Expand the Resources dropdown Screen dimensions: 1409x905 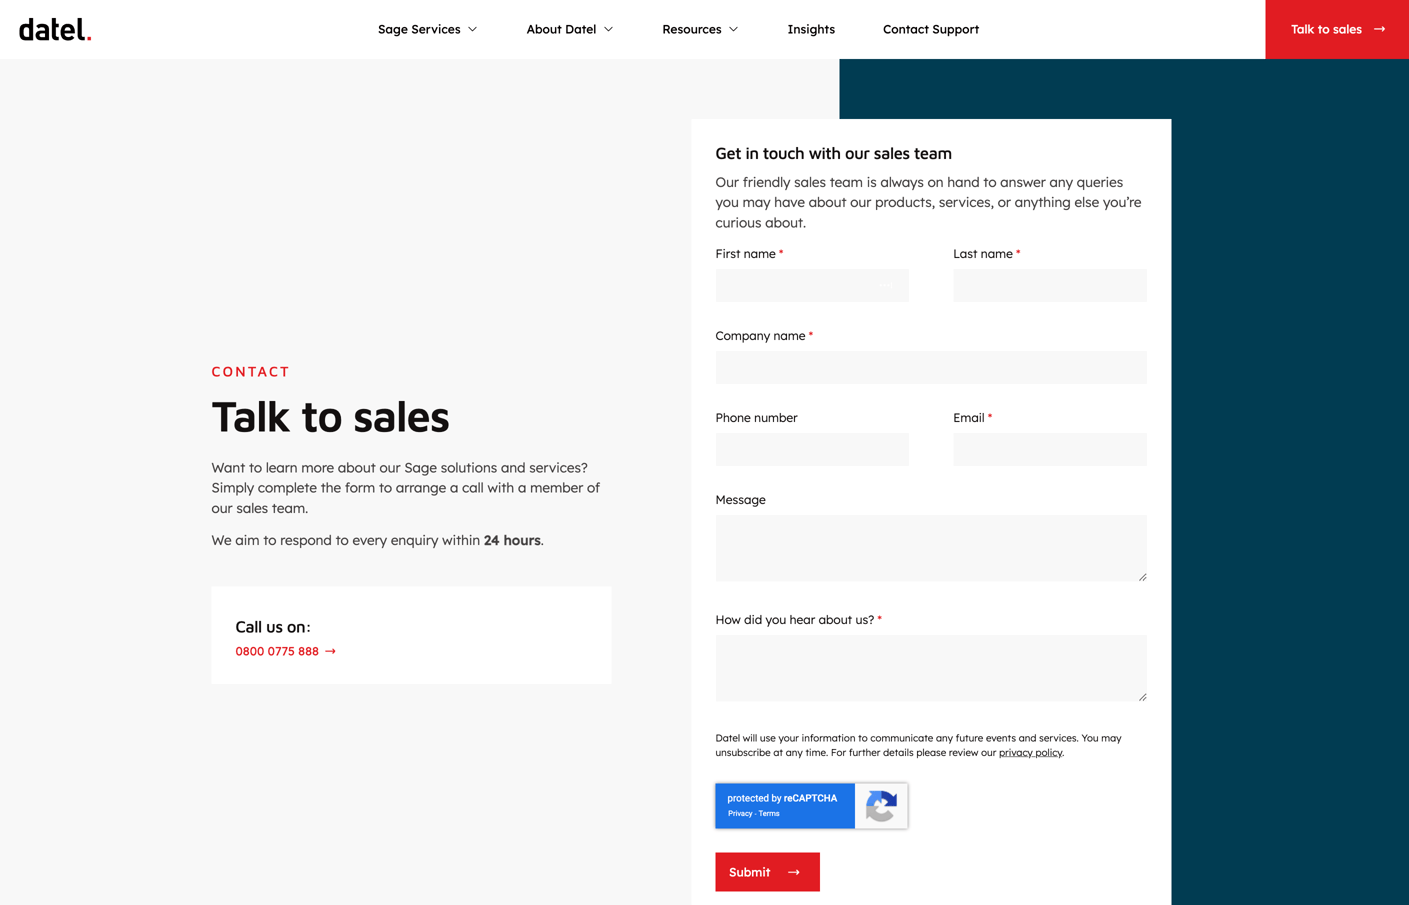[x=700, y=29]
